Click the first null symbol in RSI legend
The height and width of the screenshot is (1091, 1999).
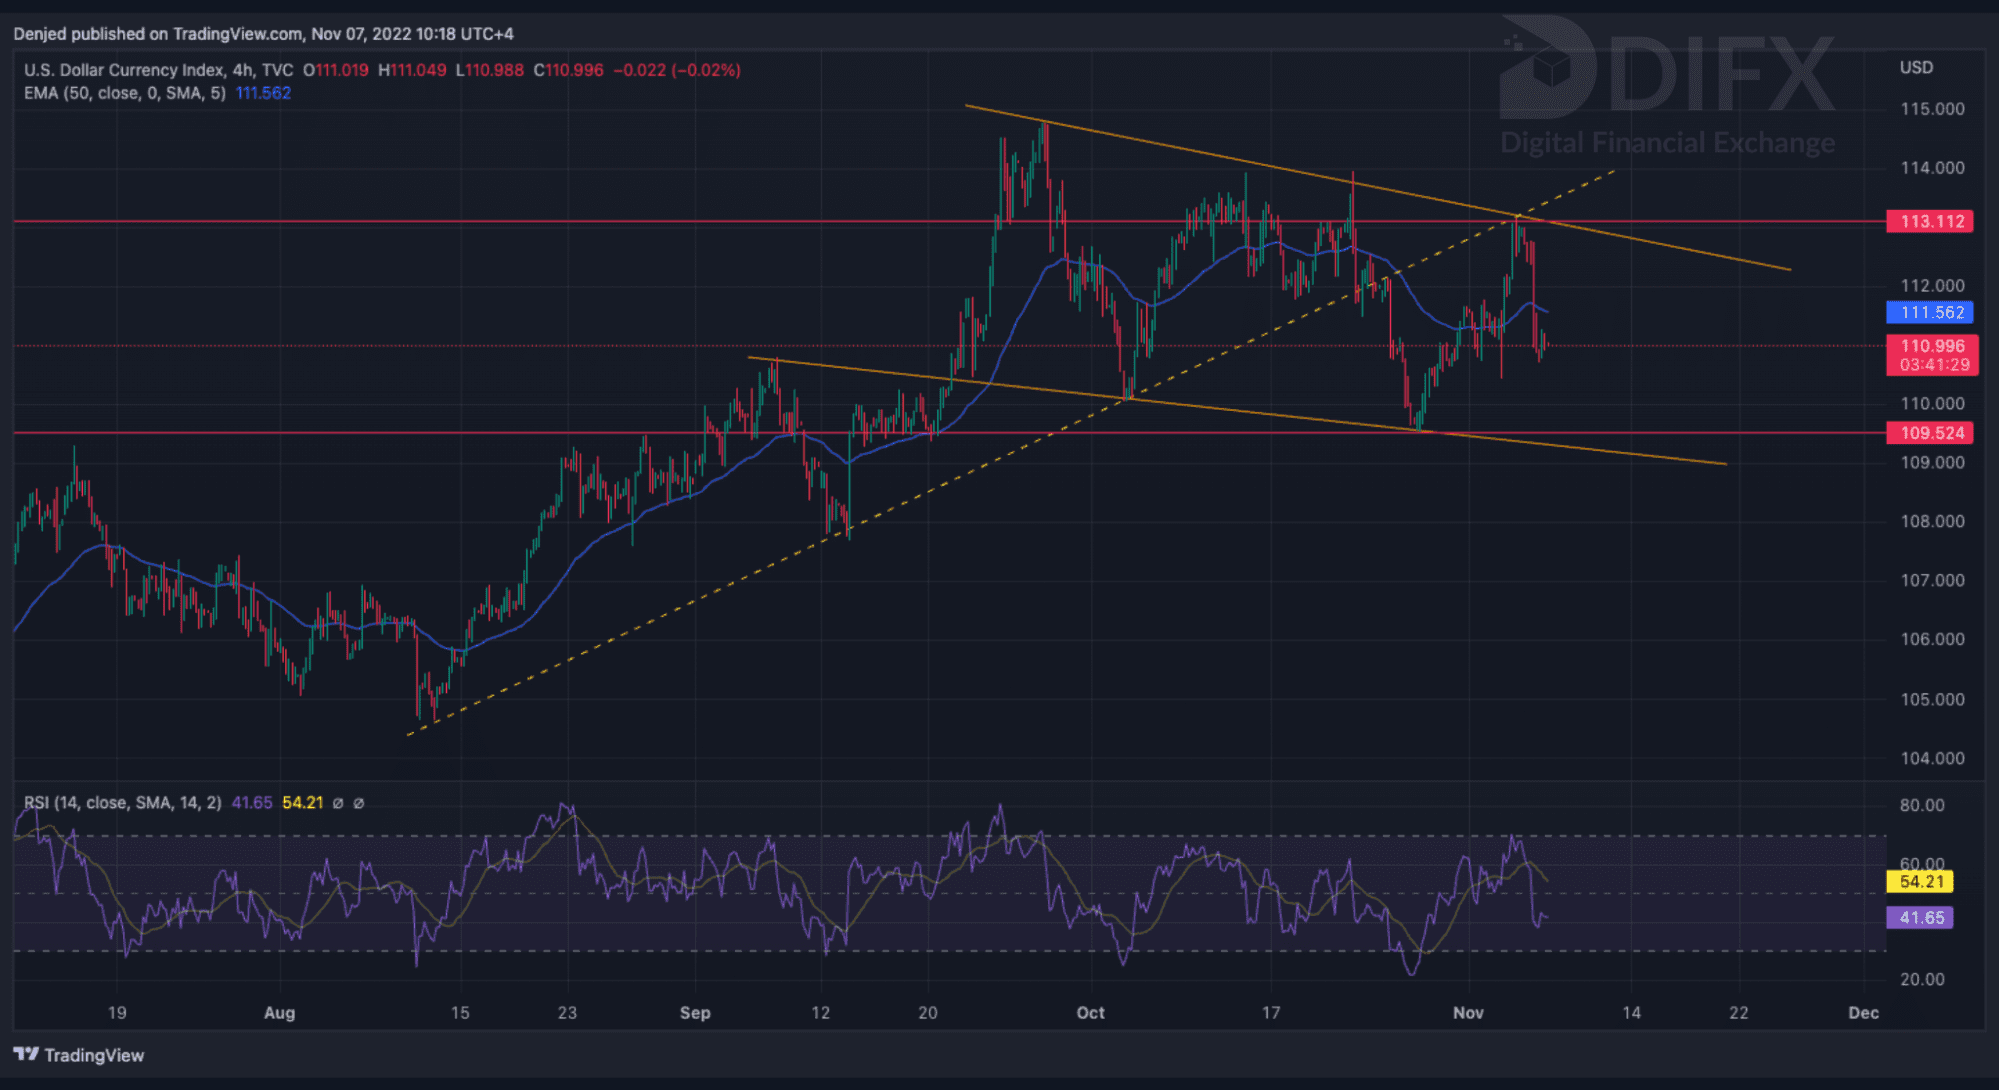[338, 803]
